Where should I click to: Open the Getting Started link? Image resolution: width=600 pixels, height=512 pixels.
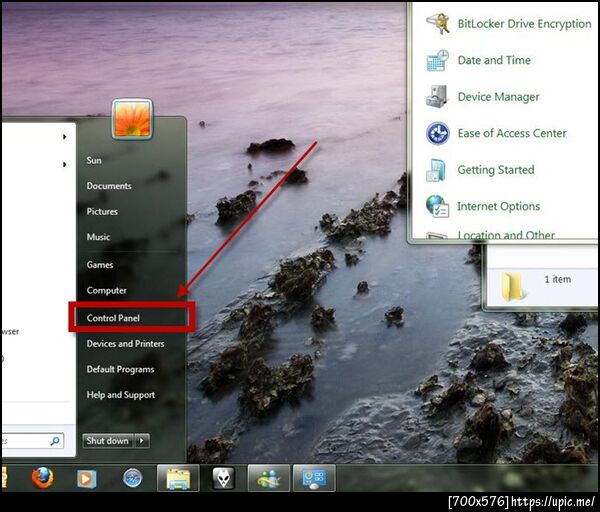496,170
